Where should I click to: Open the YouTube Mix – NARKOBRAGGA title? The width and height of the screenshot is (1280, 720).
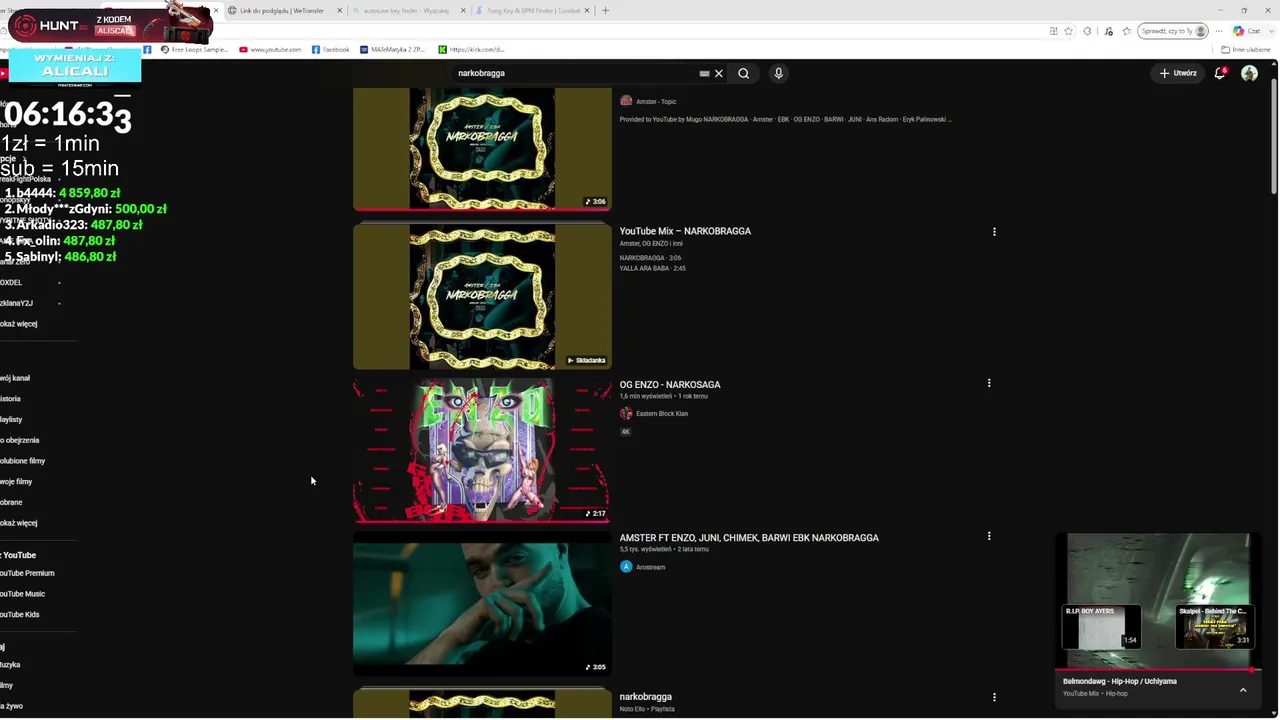(685, 231)
